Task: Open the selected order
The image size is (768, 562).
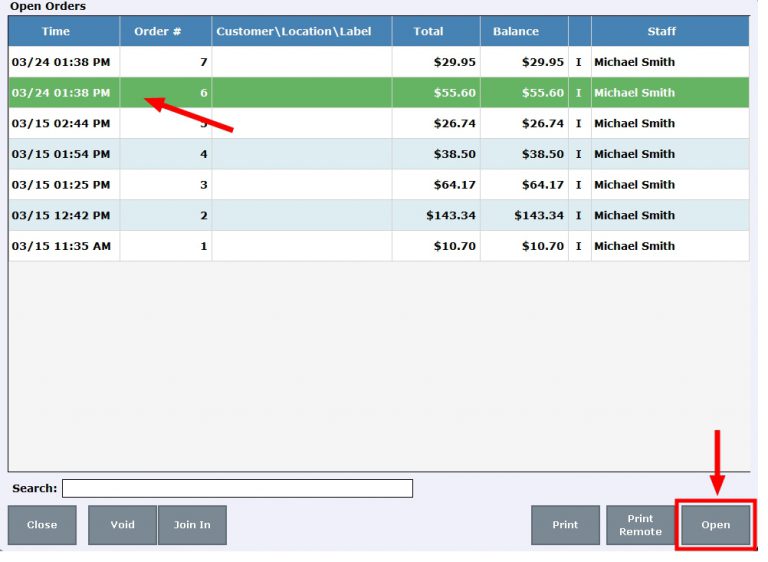Action: pyautogui.click(x=716, y=525)
